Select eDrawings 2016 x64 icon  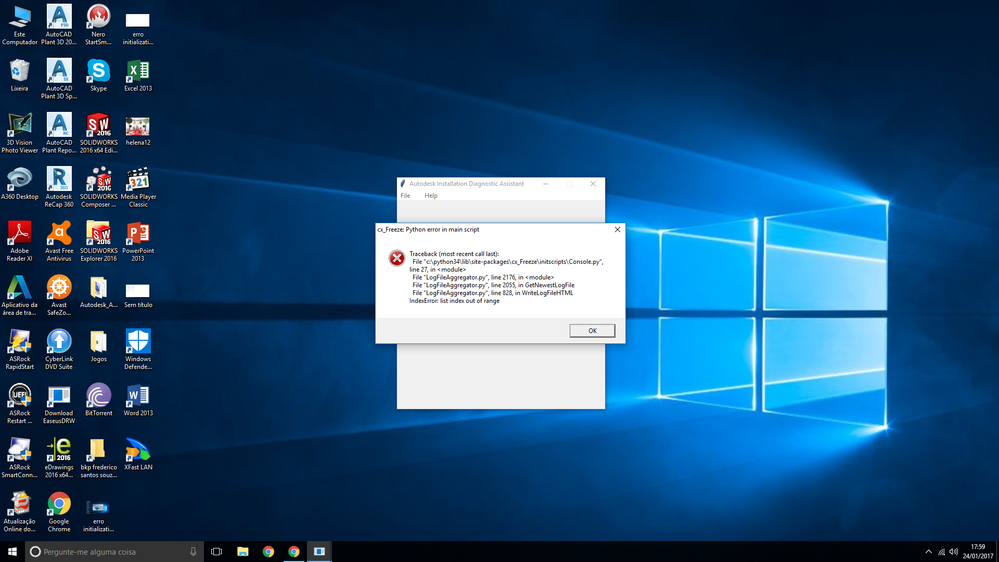tap(59, 458)
